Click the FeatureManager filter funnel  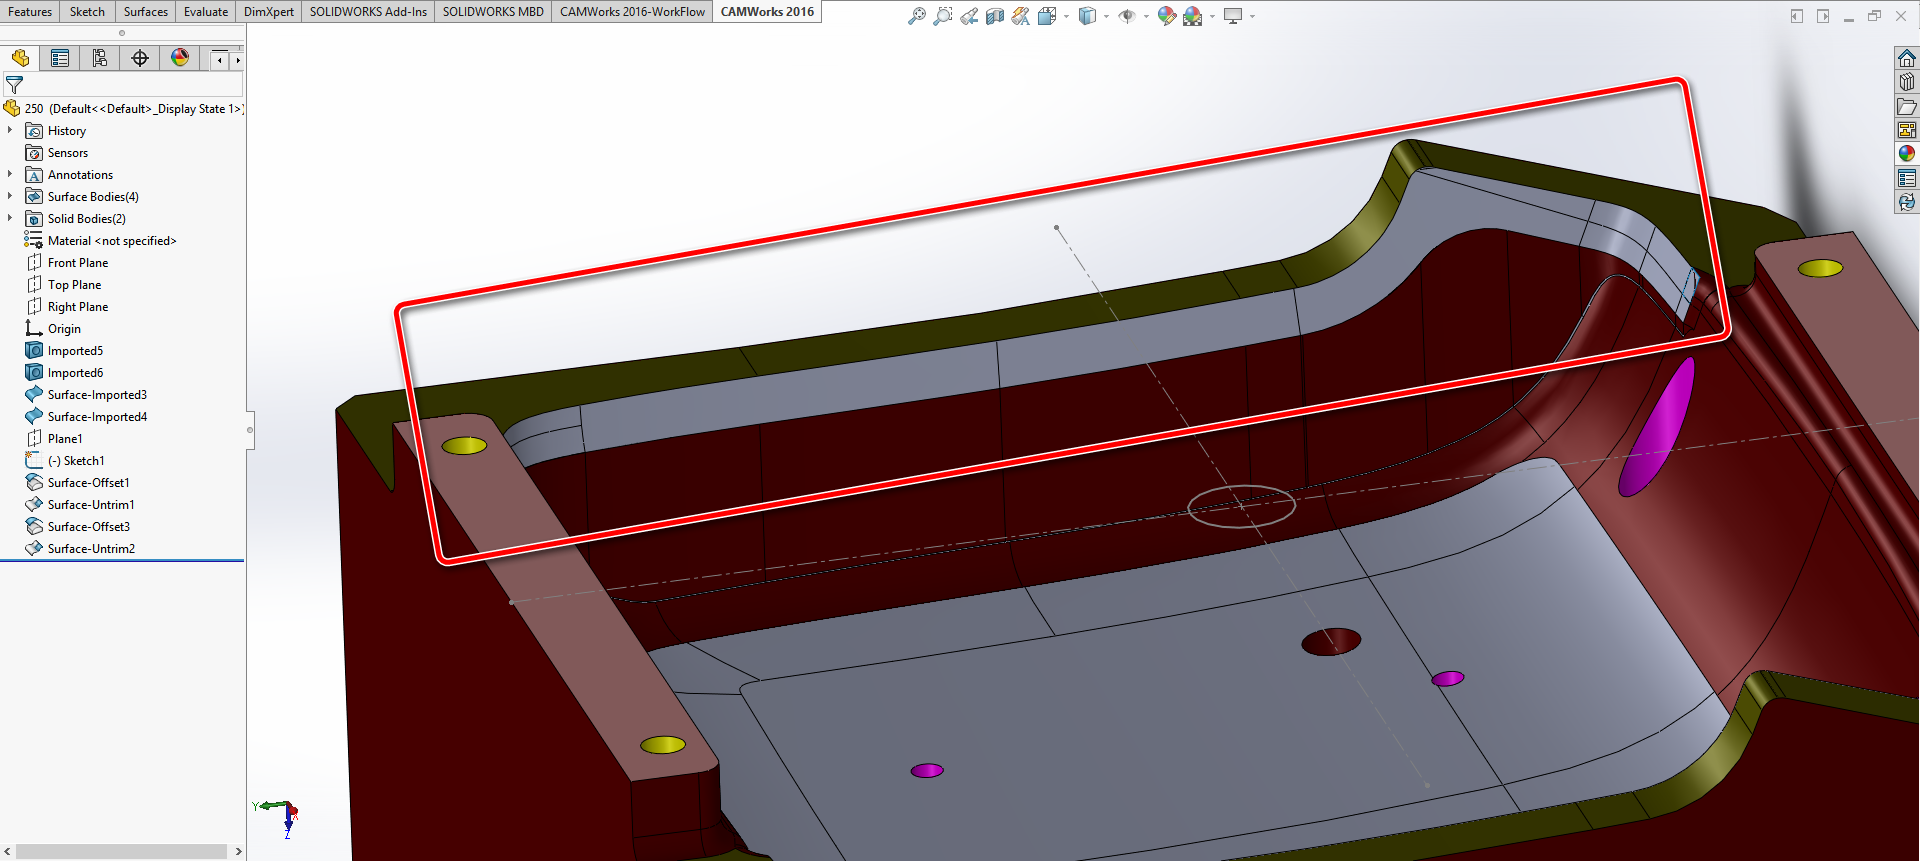(x=15, y=85)
